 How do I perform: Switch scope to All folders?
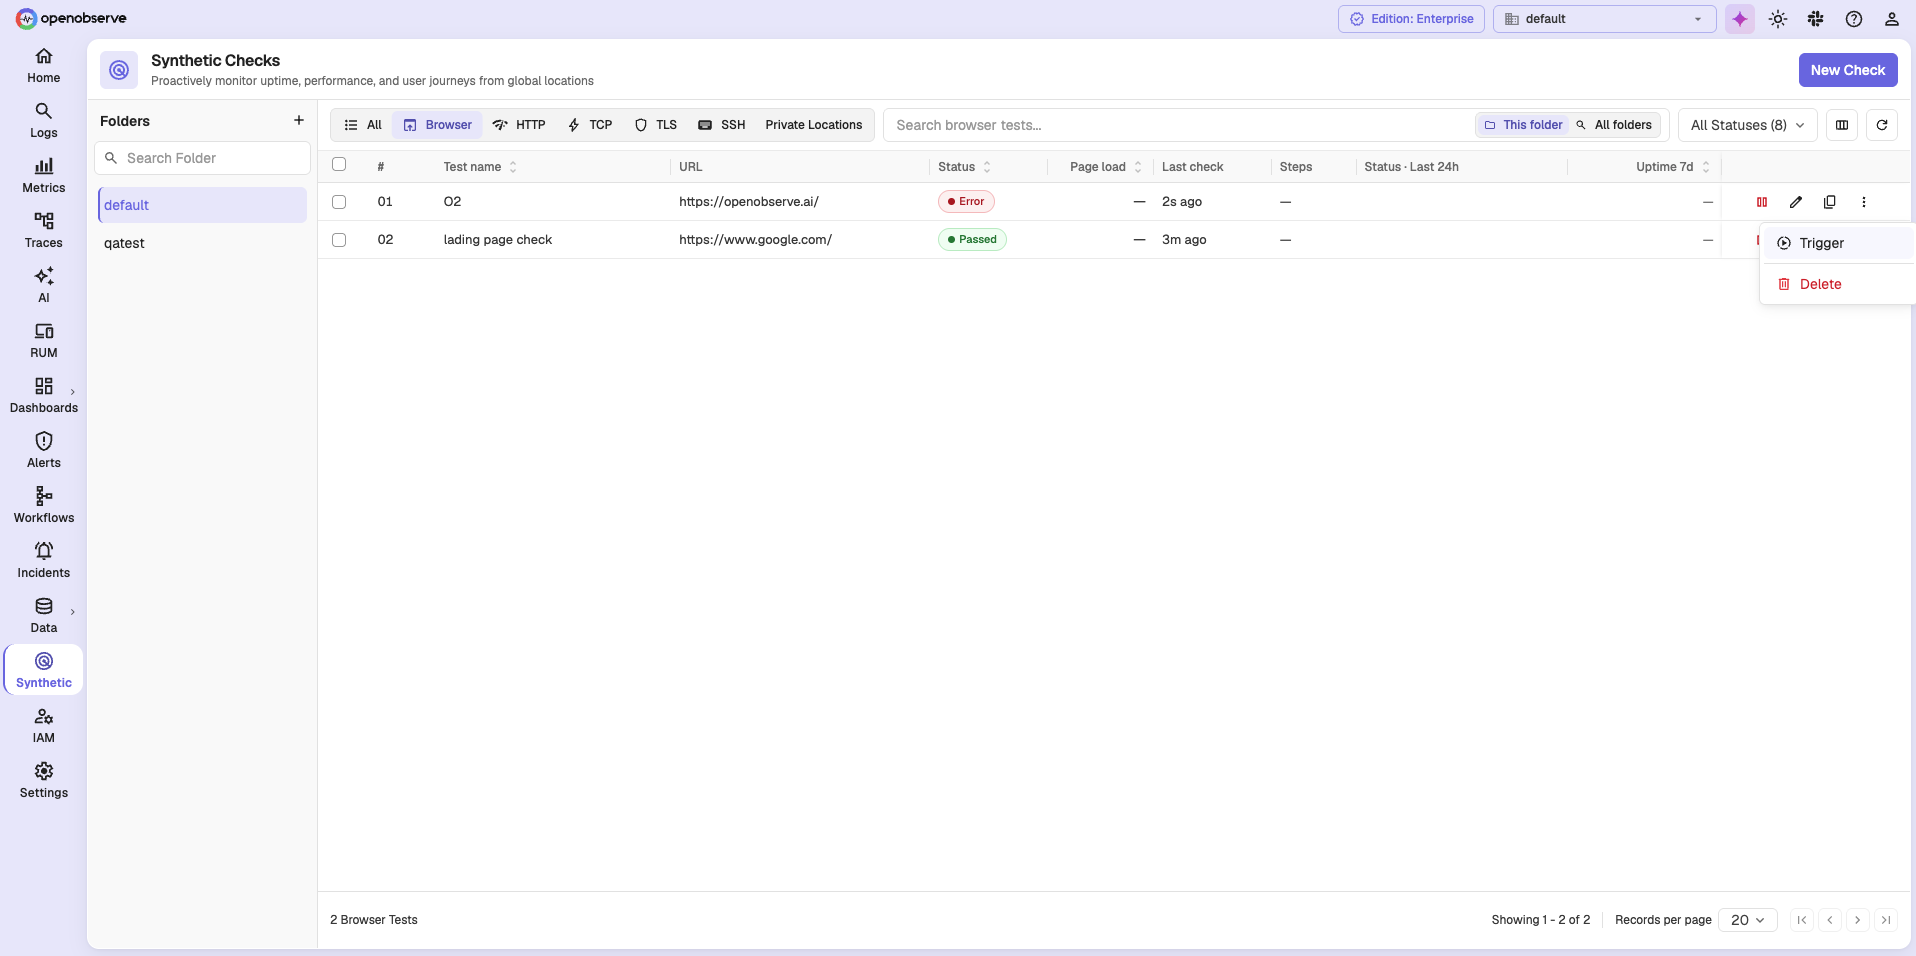1614,125
